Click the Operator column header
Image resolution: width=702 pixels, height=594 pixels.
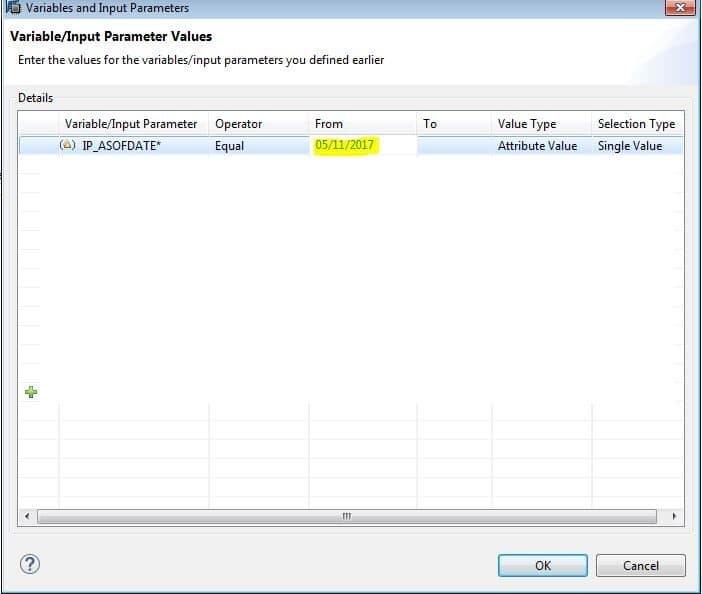click(x=239, y=124)
